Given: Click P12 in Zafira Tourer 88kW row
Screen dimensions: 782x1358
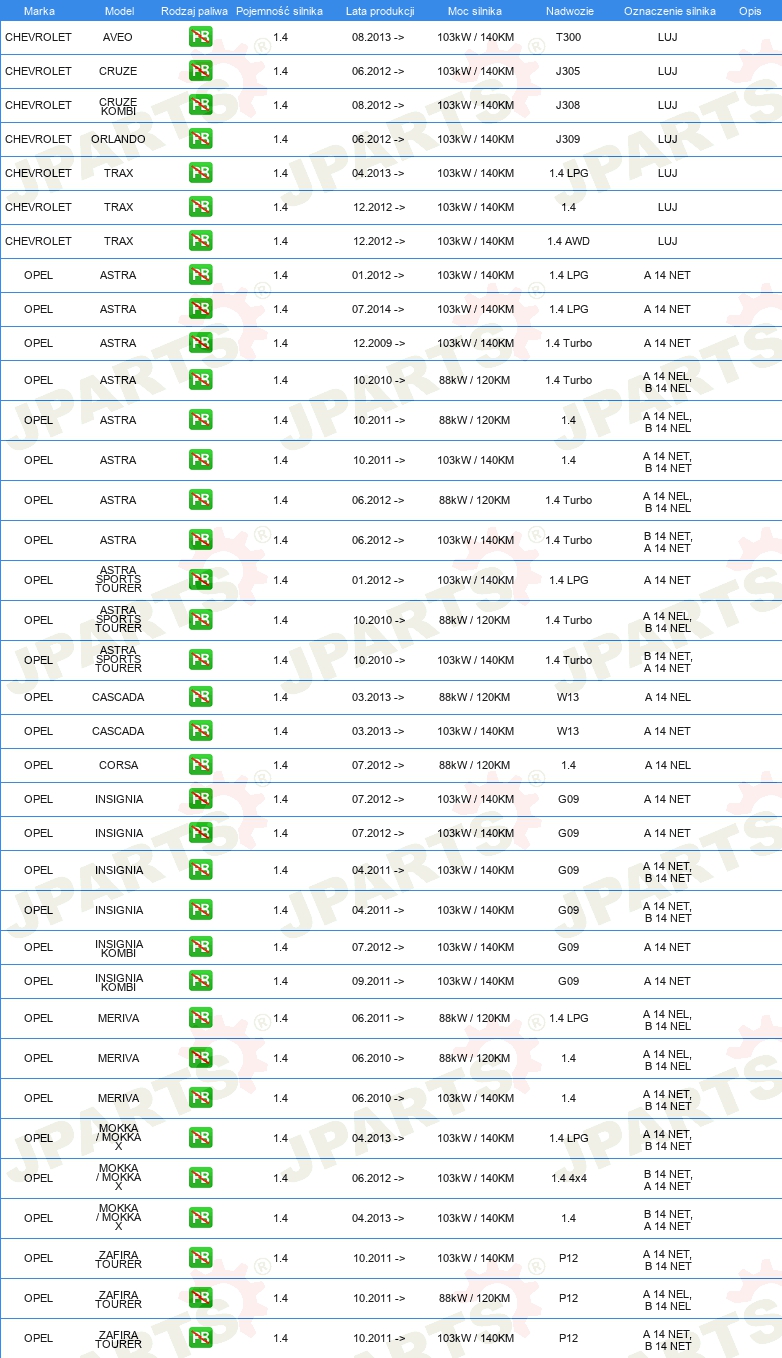Looking at the screenshot, I should [568, 1298].
